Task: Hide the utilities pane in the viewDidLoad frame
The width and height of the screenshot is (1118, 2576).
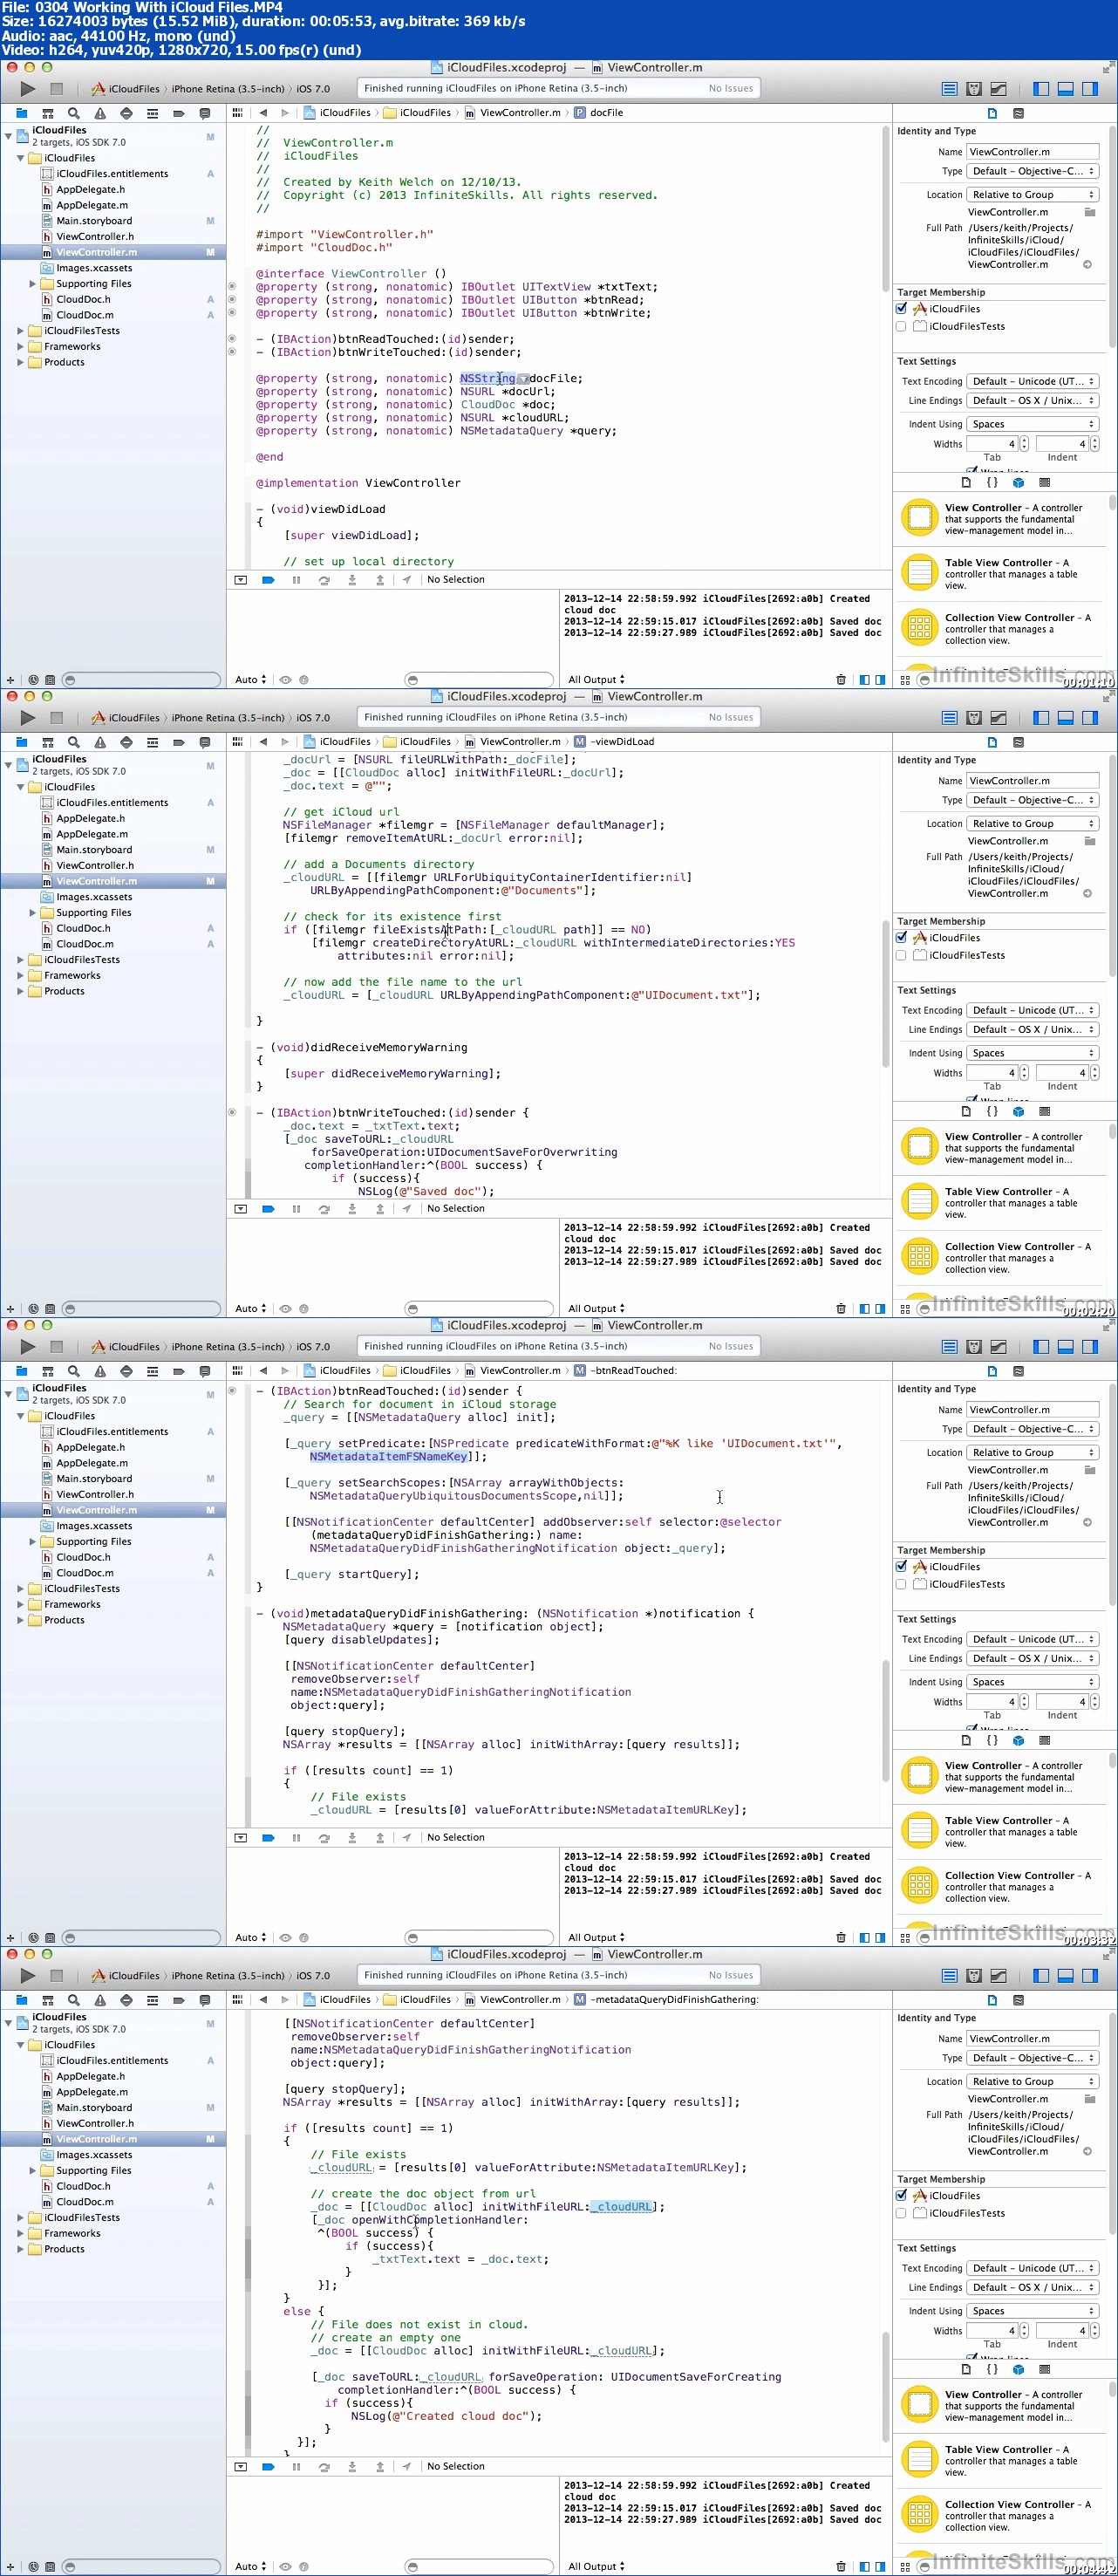Action: pos(1090,718)
